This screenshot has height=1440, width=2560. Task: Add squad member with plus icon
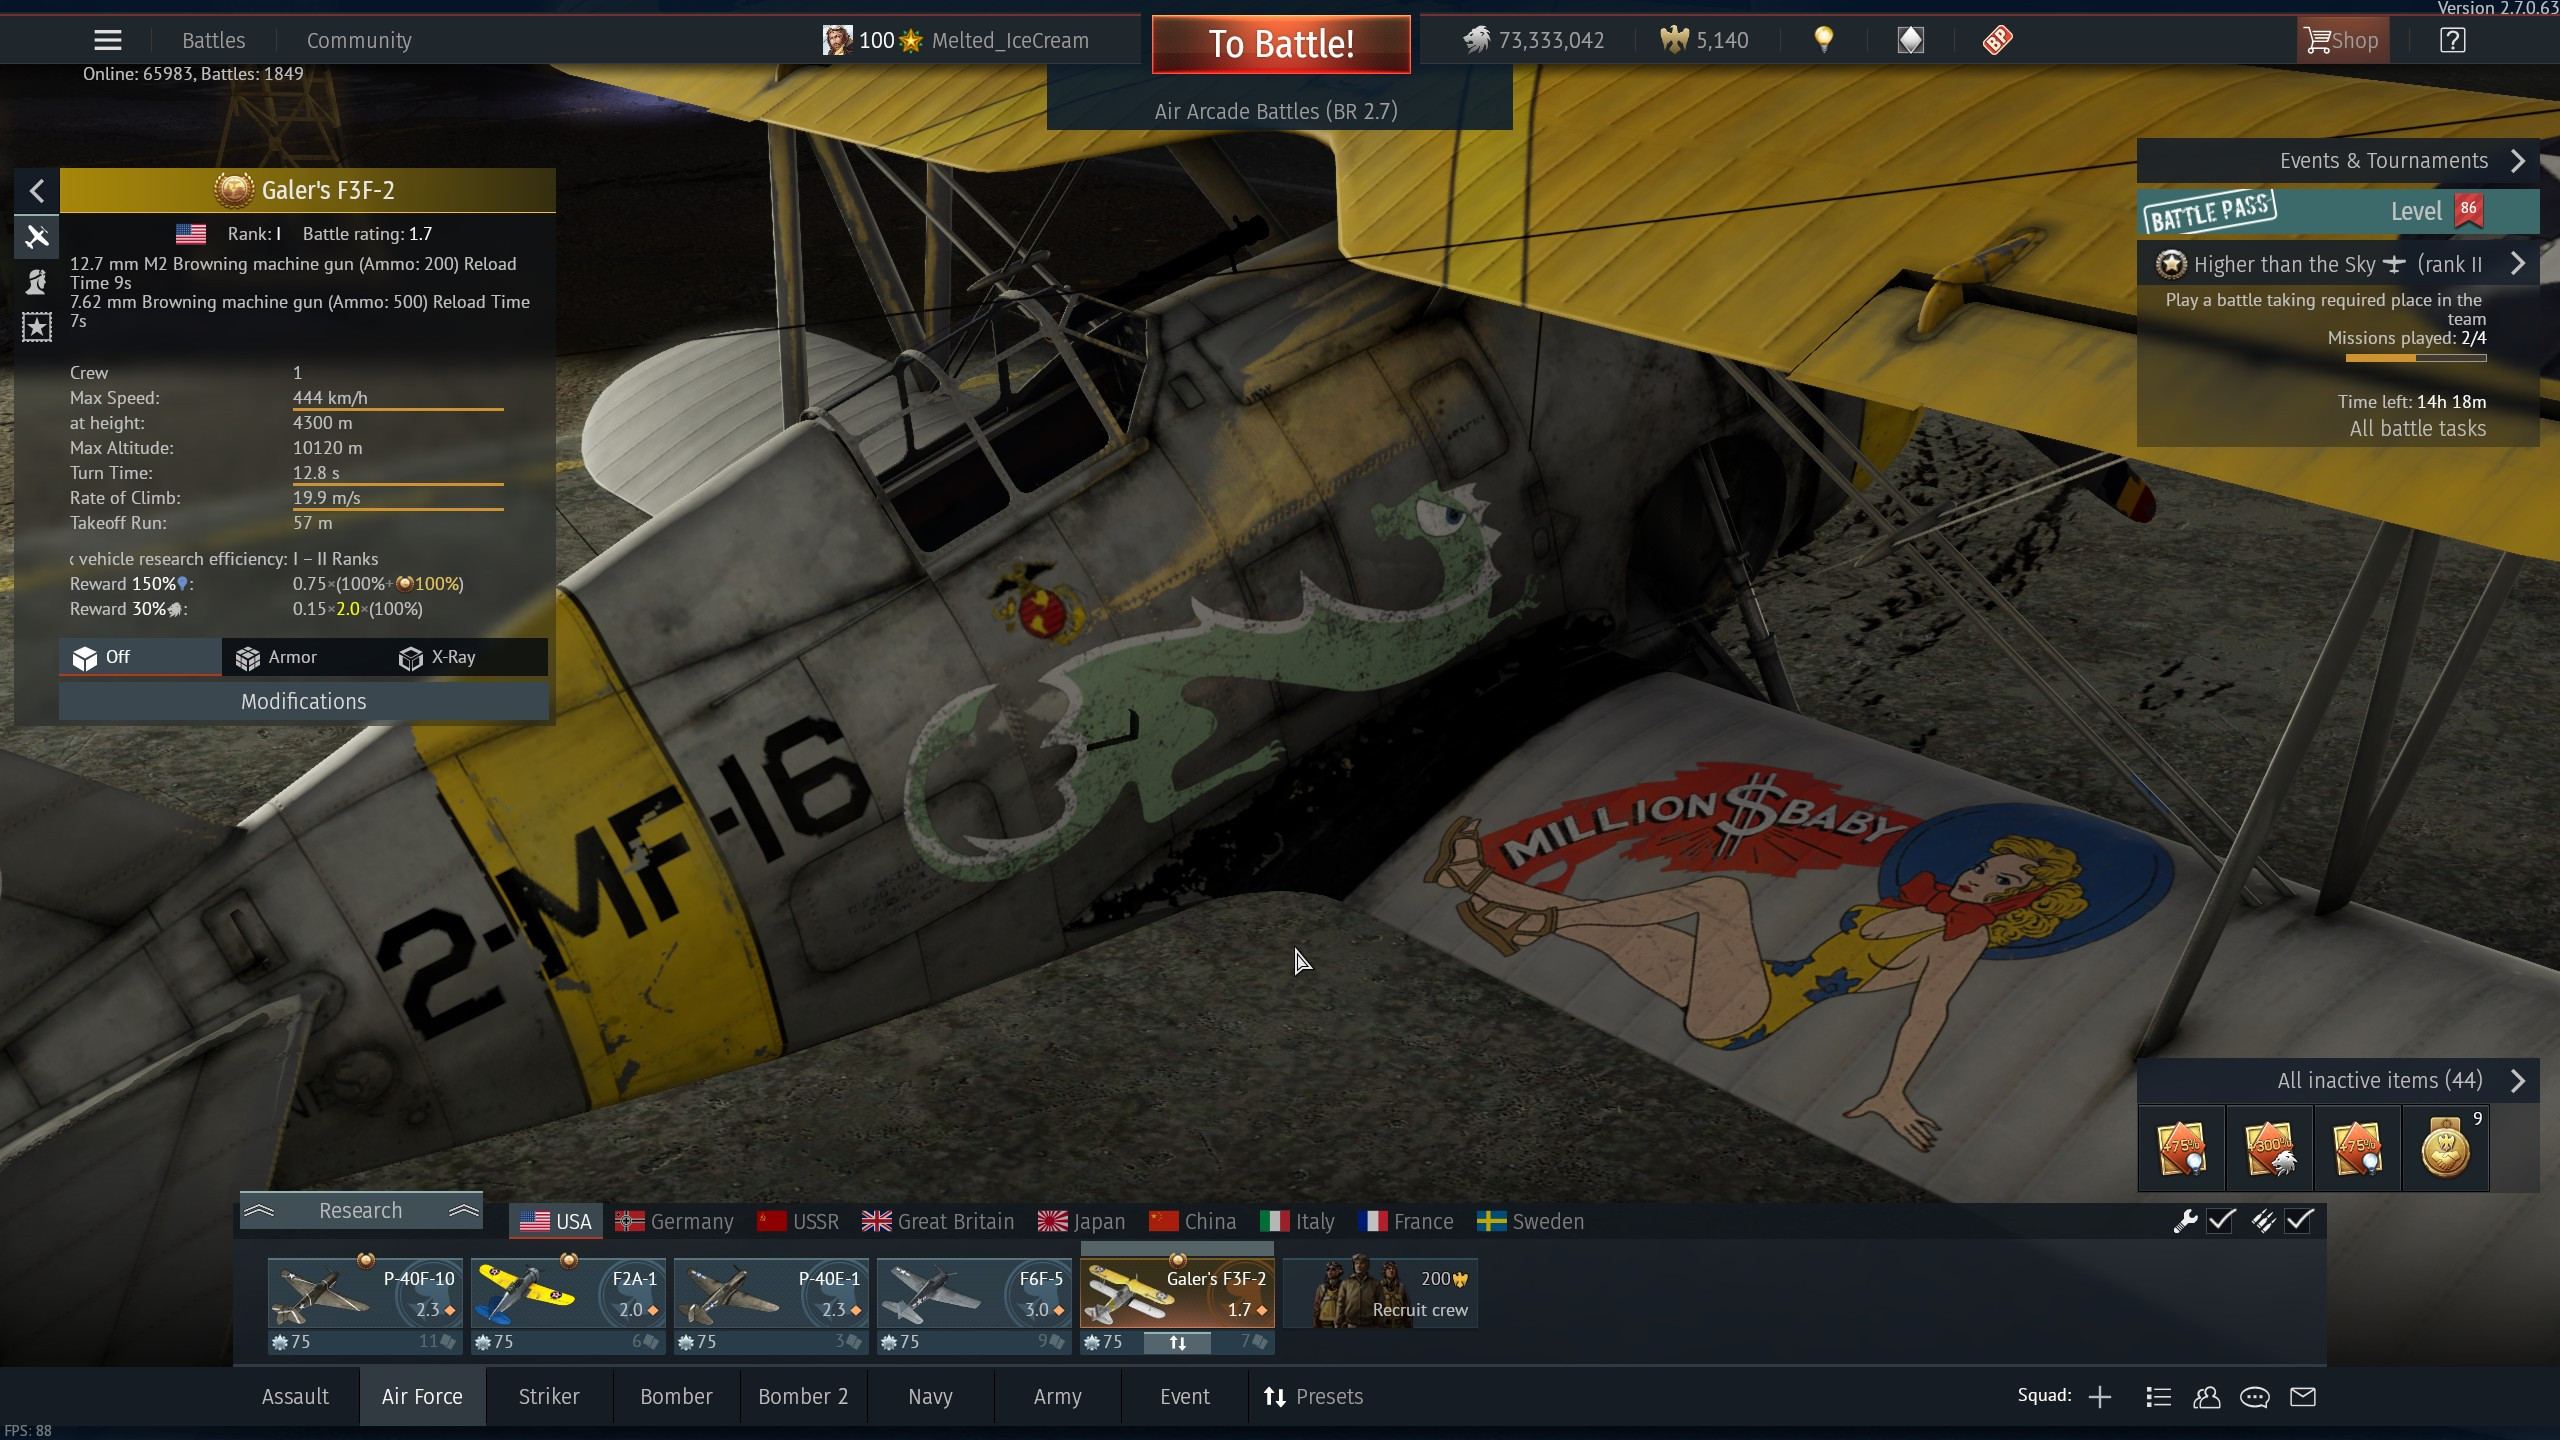2100,1397
